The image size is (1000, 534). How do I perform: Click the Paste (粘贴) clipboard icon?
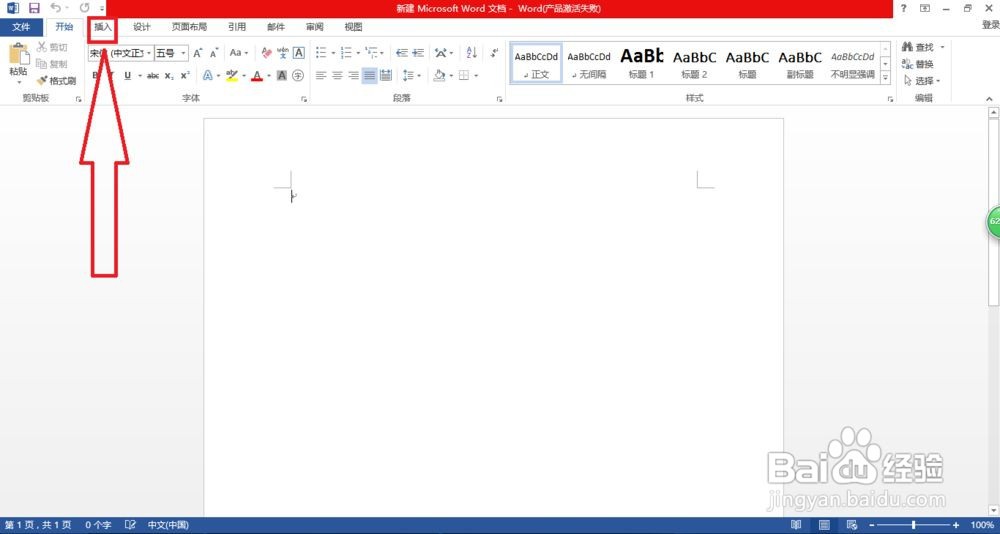tap(18, 54)
